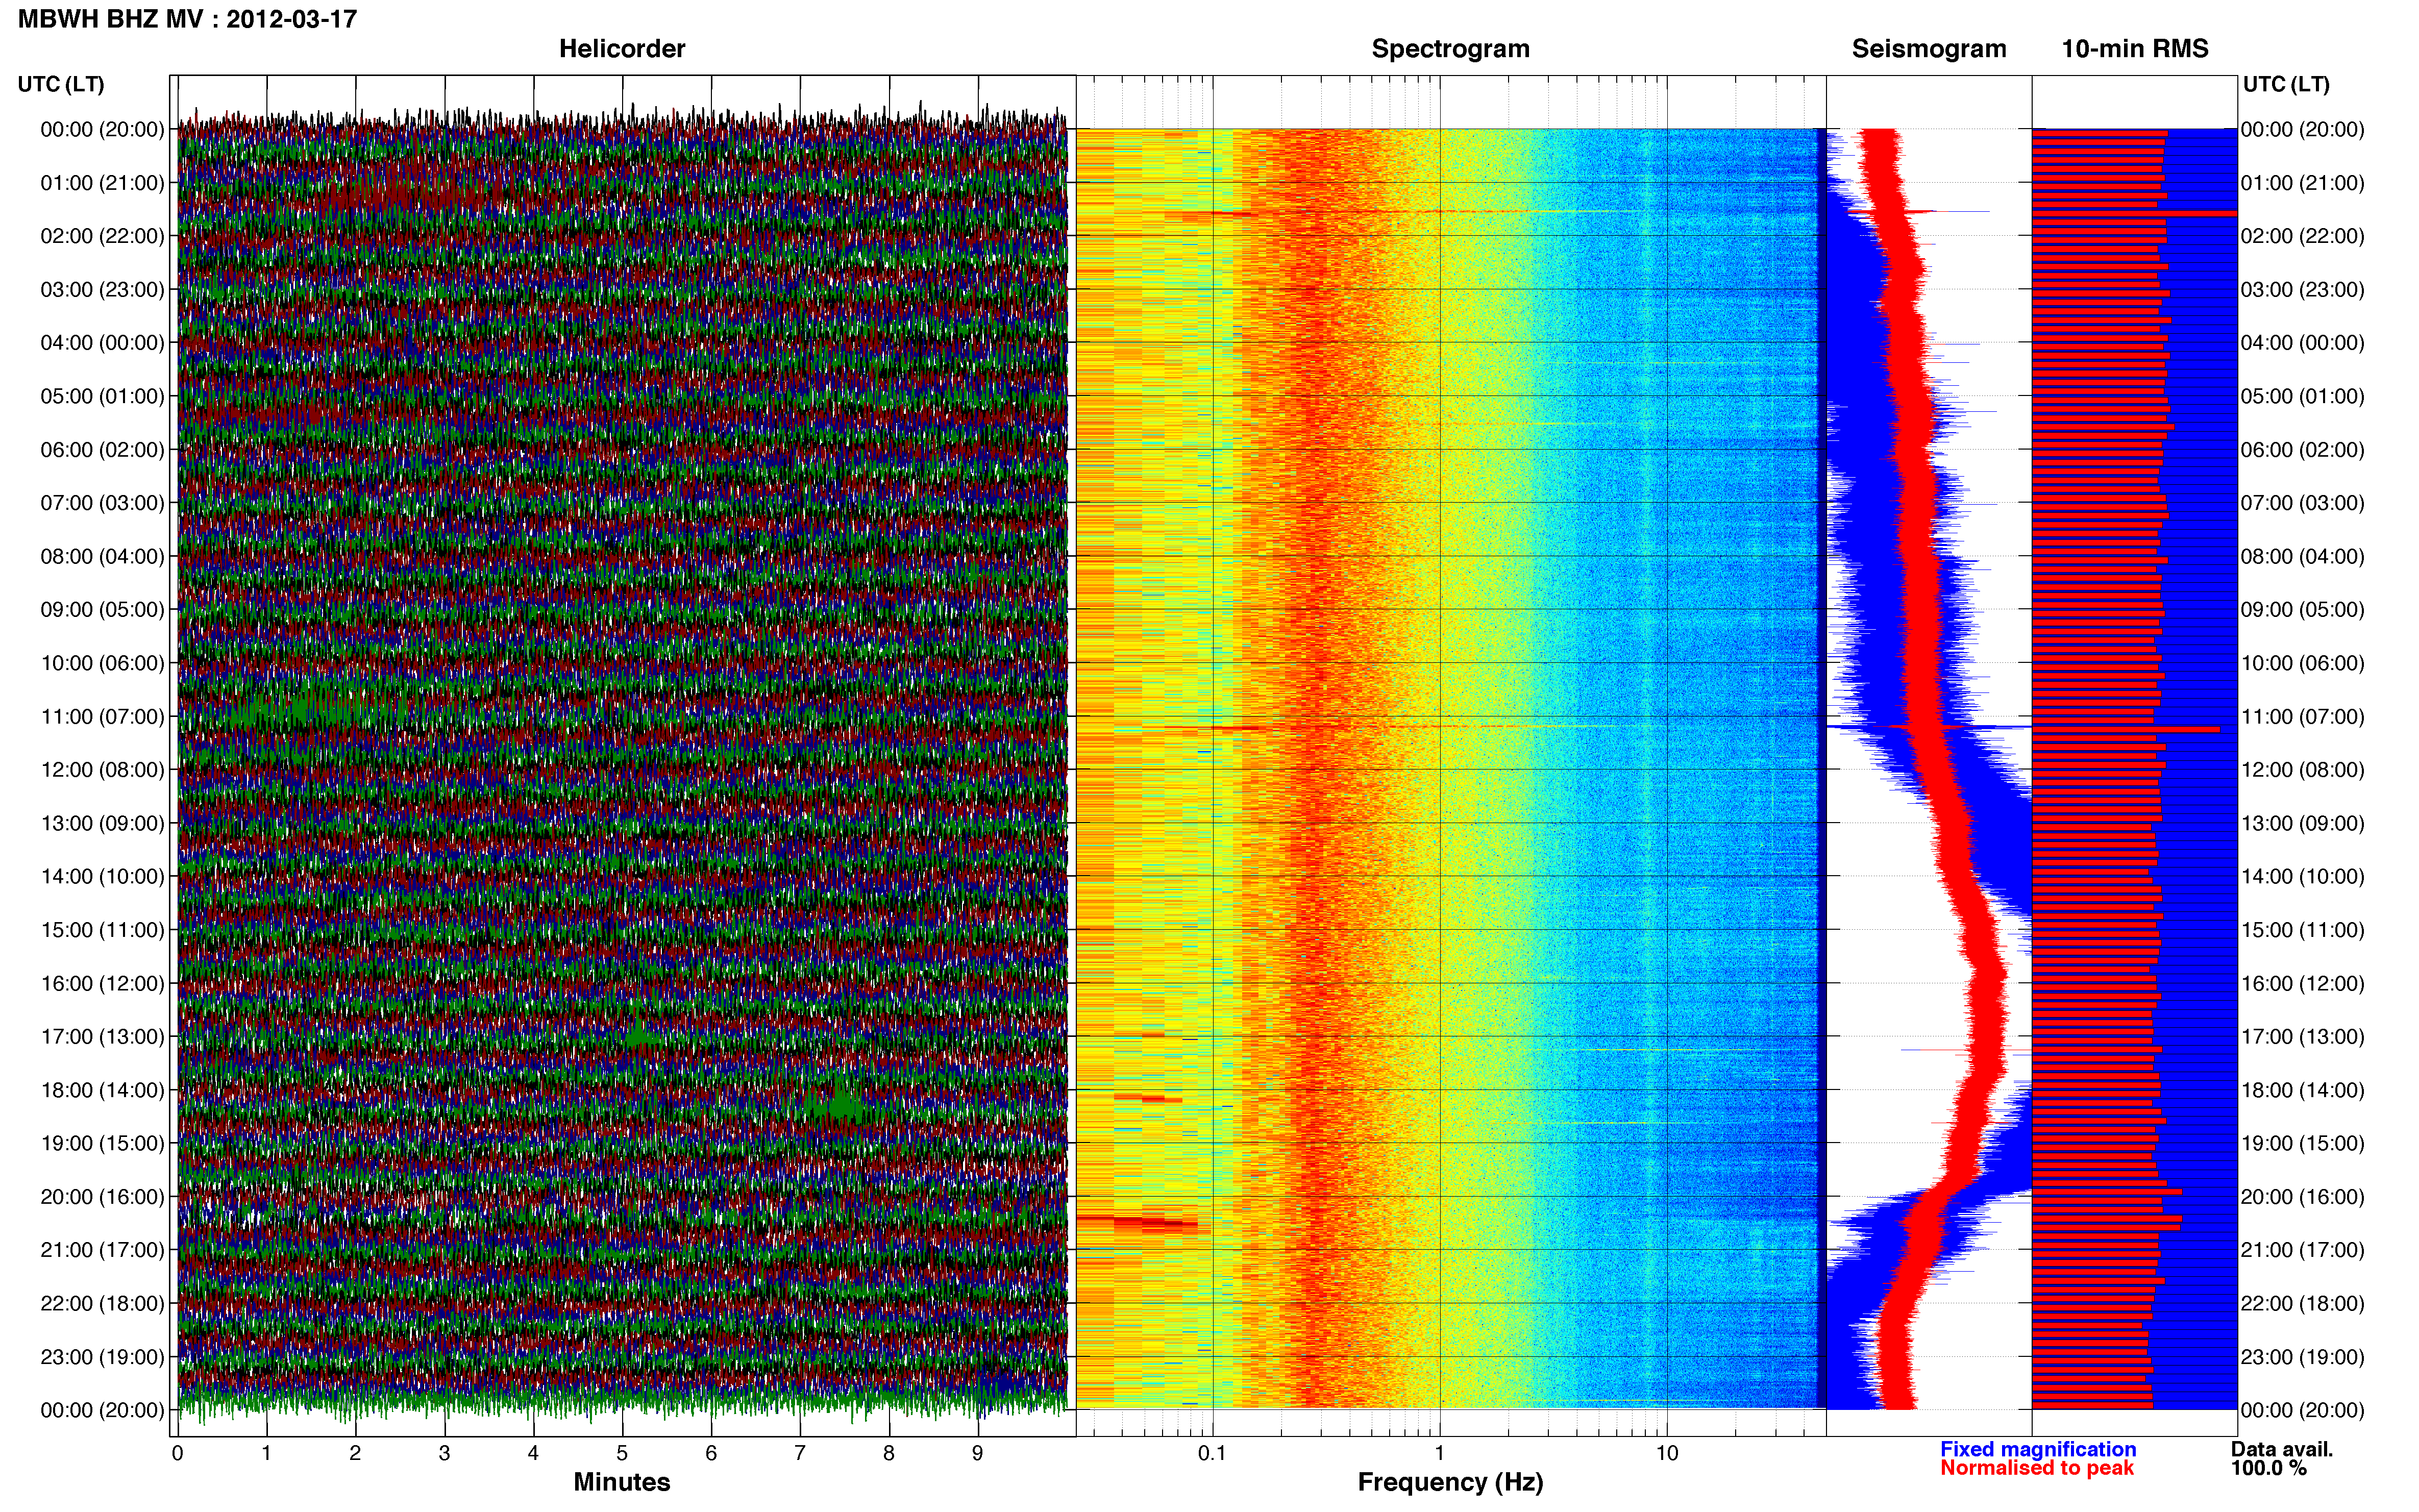Click the '10' frequency tick label
This screenshot has height=1512, width=2419.
coord(1667,1453)
